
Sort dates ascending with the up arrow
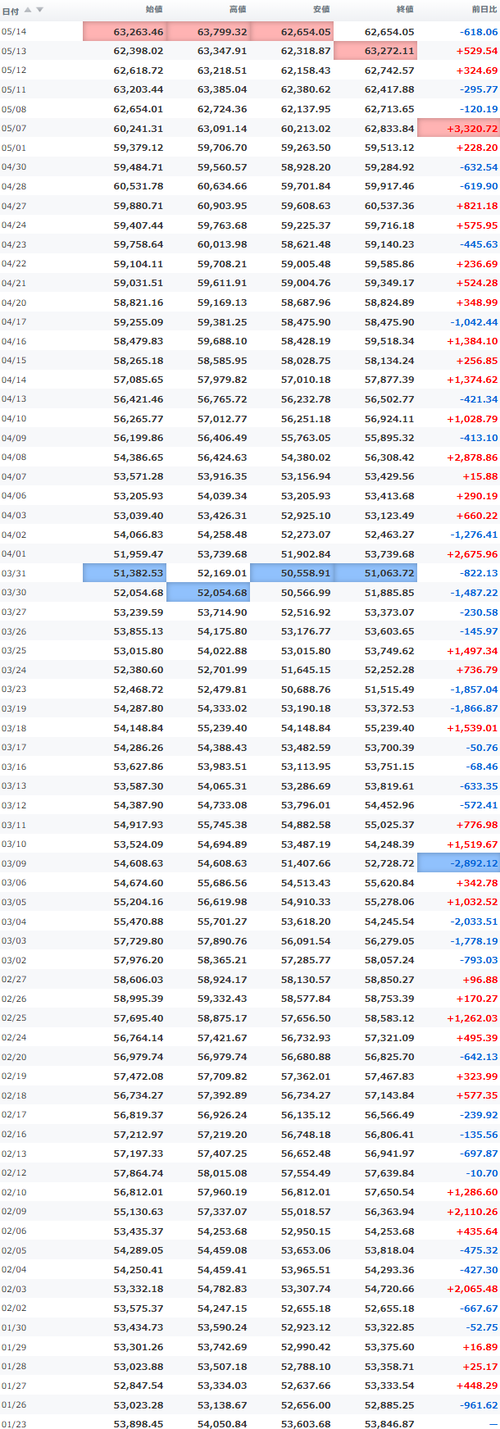(x=28, y=10)
